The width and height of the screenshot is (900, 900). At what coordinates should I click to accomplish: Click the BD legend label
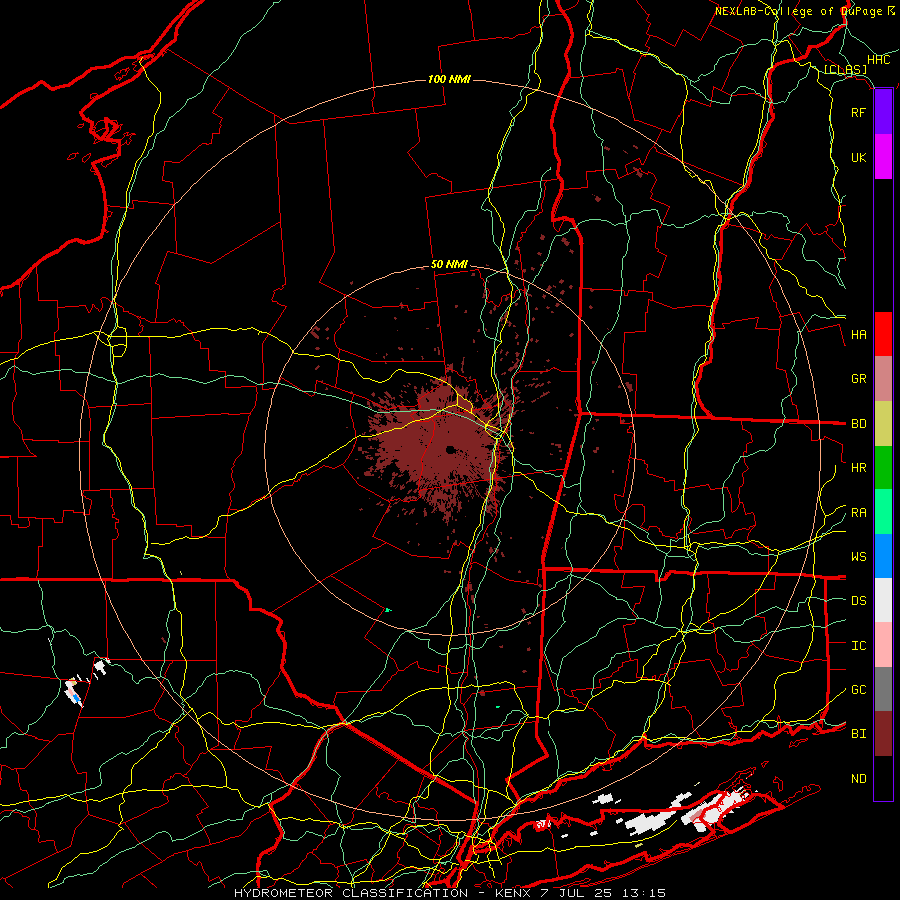[x=858, y=424]
